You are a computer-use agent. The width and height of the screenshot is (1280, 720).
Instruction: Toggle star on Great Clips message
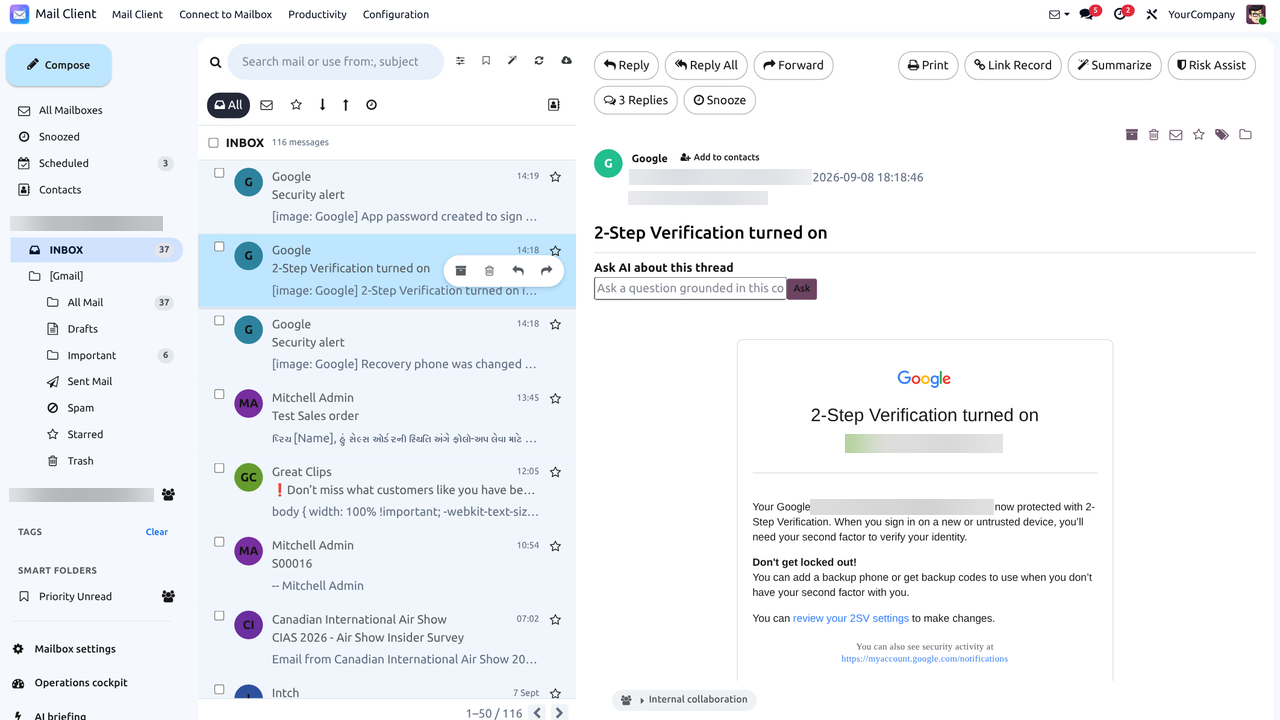click(555, 472)
